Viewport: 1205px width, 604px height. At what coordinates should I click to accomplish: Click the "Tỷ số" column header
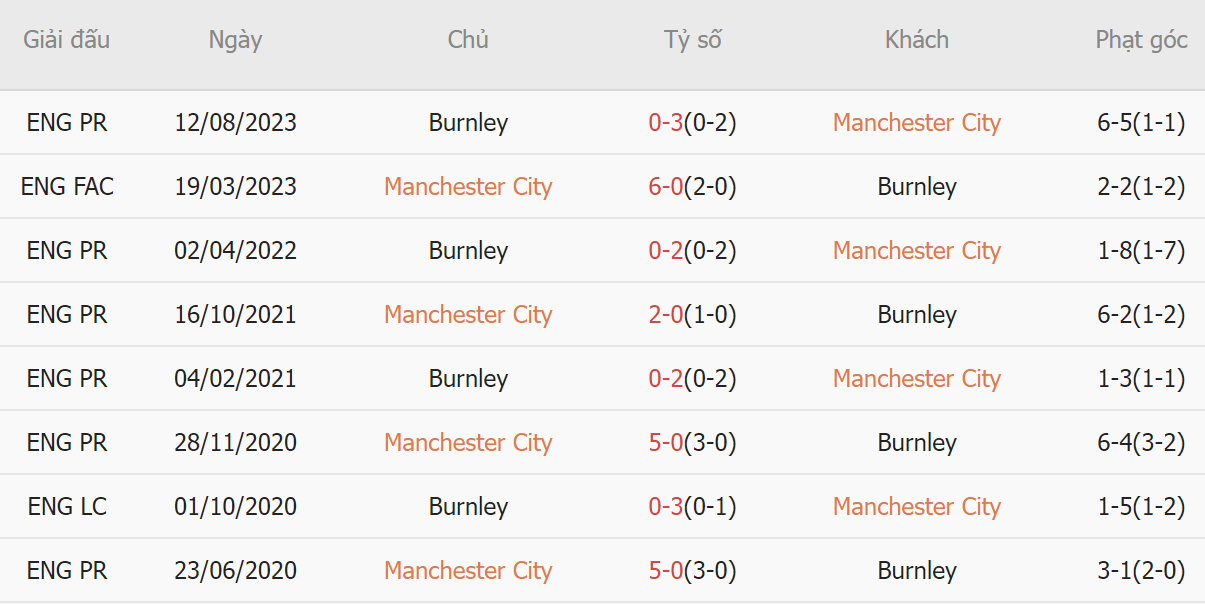pos(692,40)
